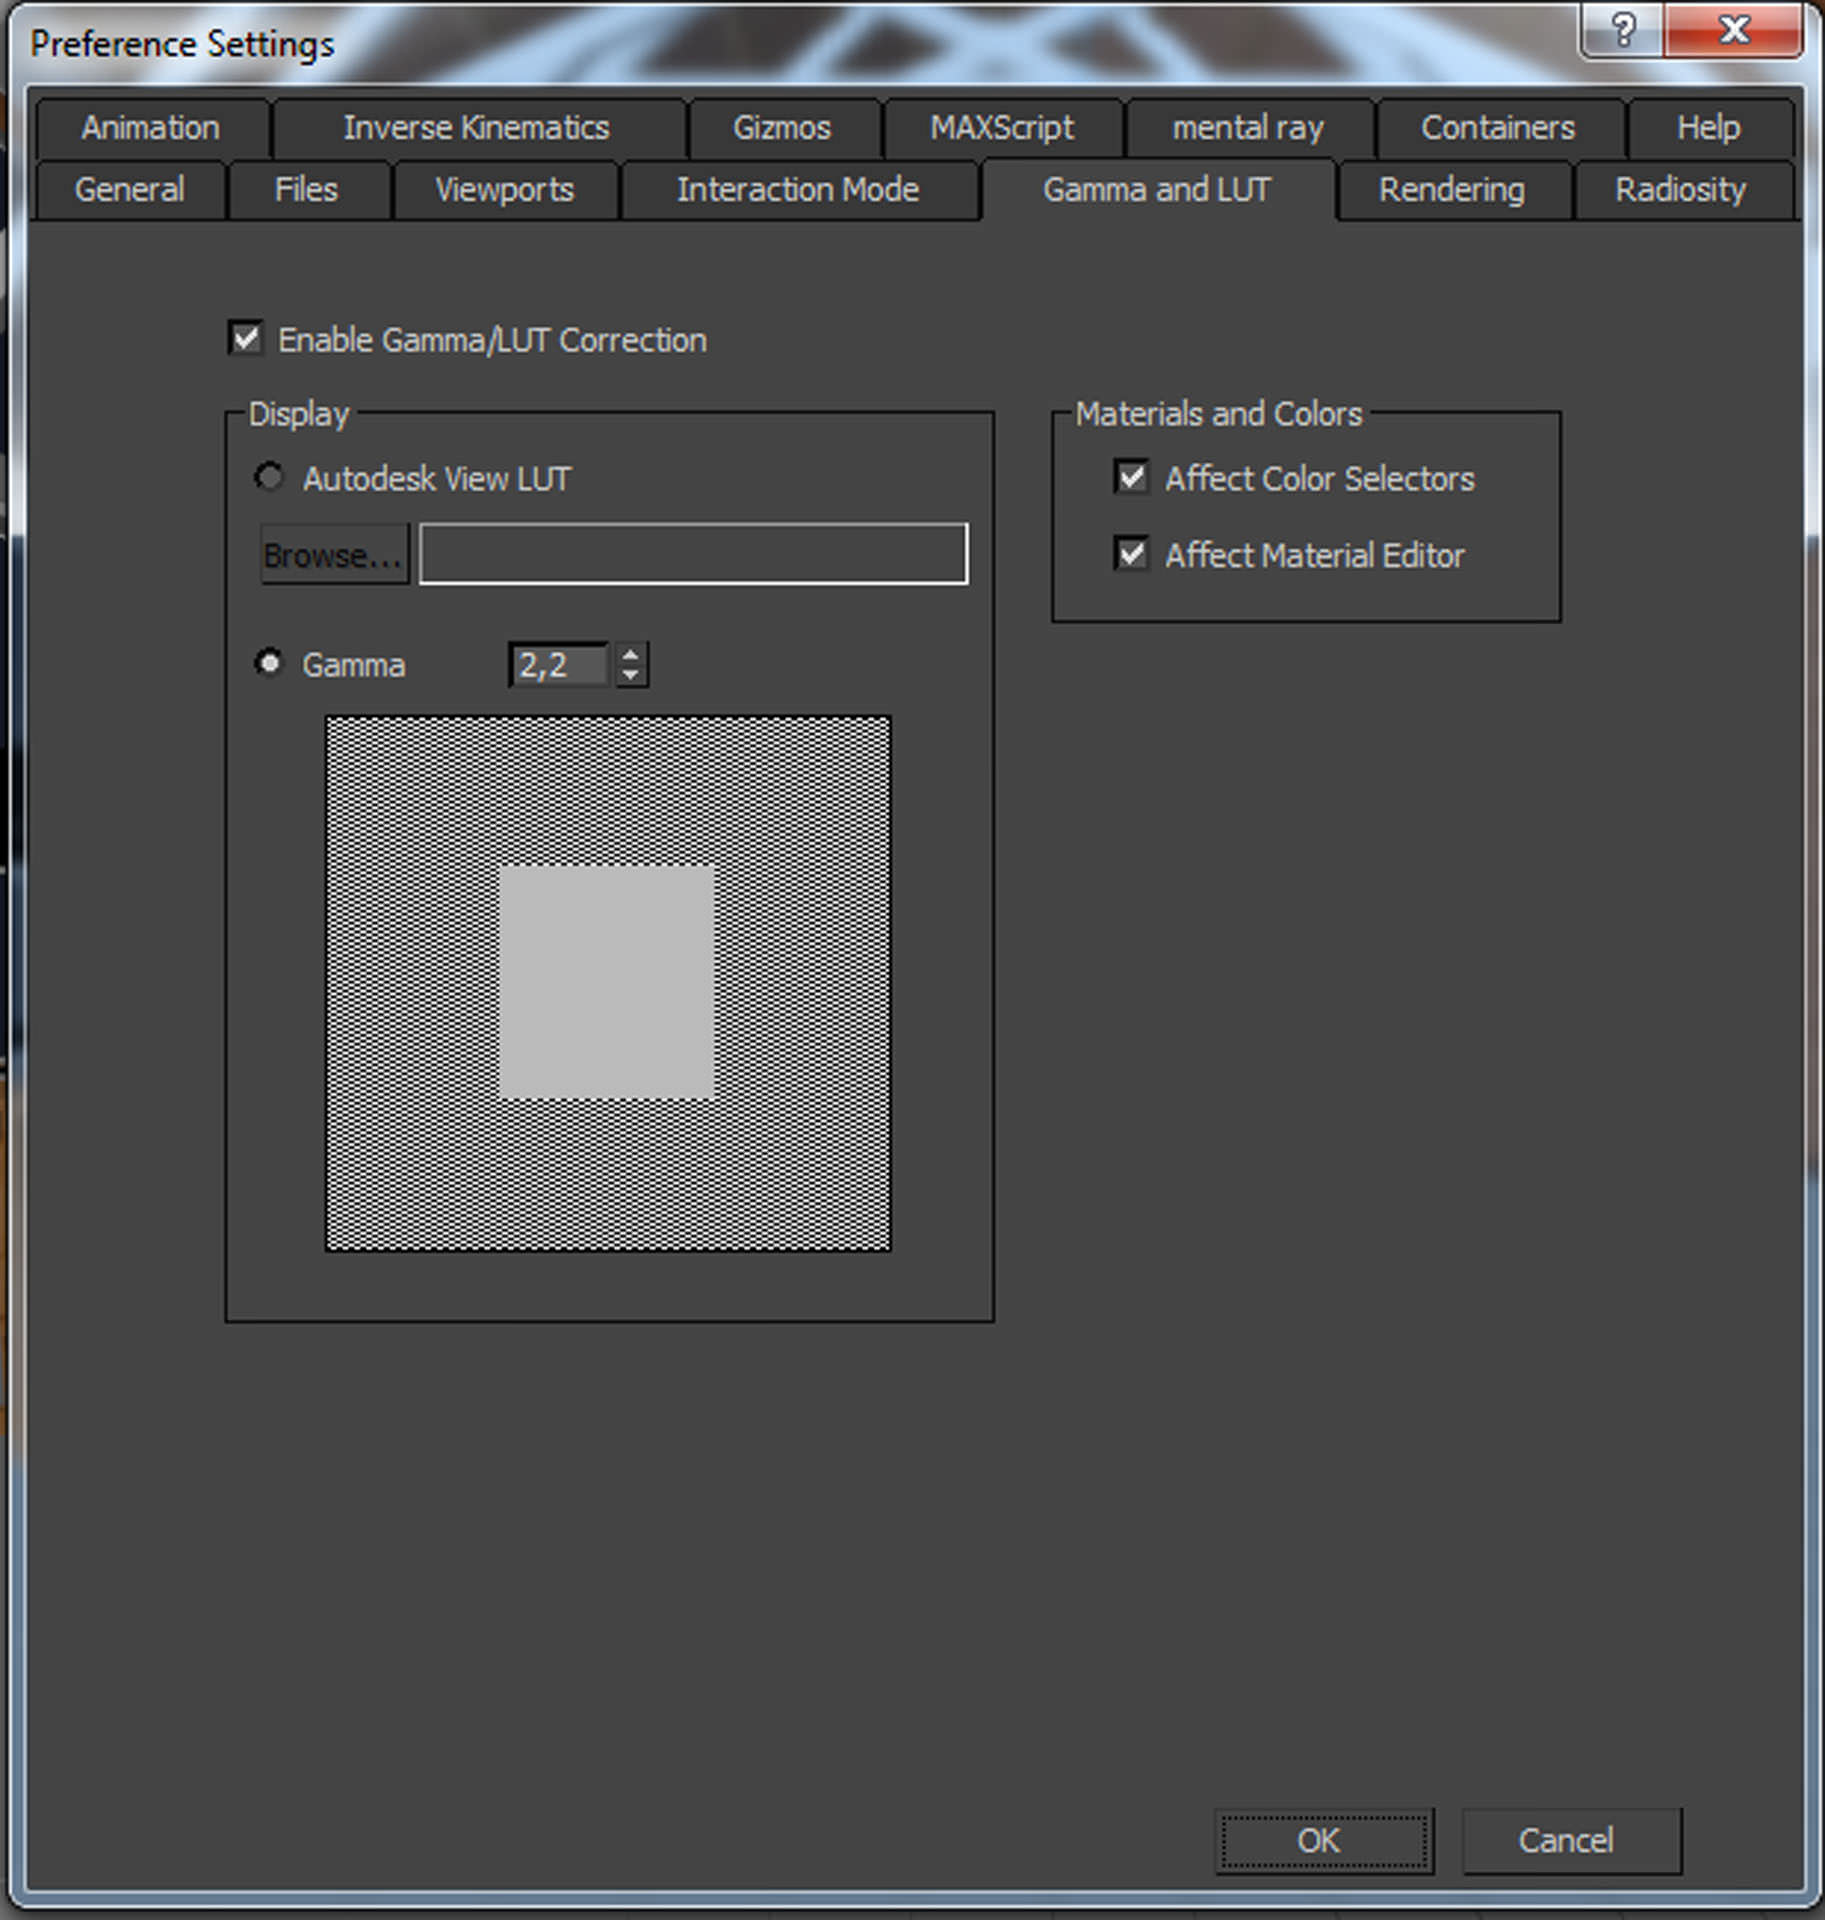Image resolution: width=1825 pixels, height=1920 pixels.
Task: Confirm settings with OK
Action: [x=1324, y=1841]
